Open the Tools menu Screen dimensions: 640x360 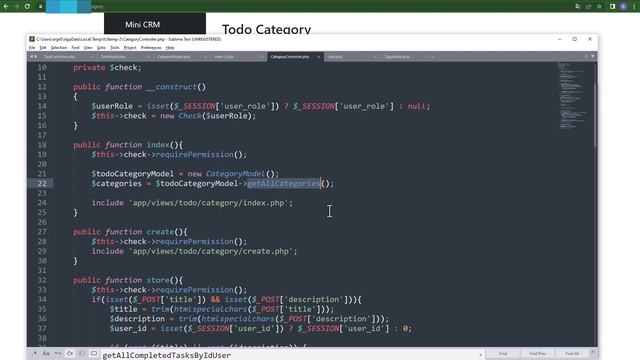tap(115, 48)
